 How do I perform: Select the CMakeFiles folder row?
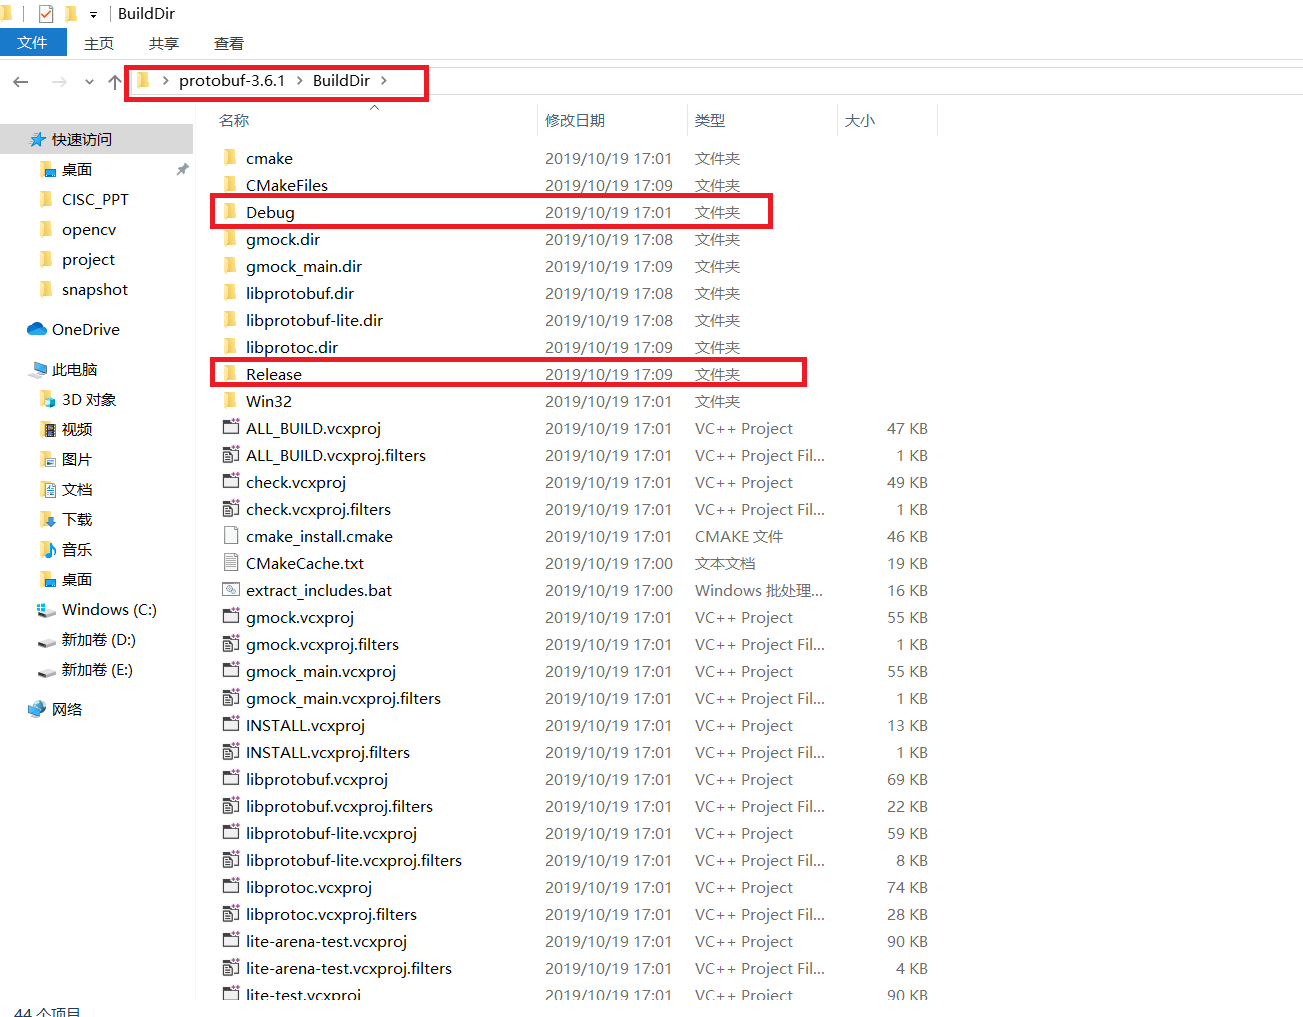[575, 185]
